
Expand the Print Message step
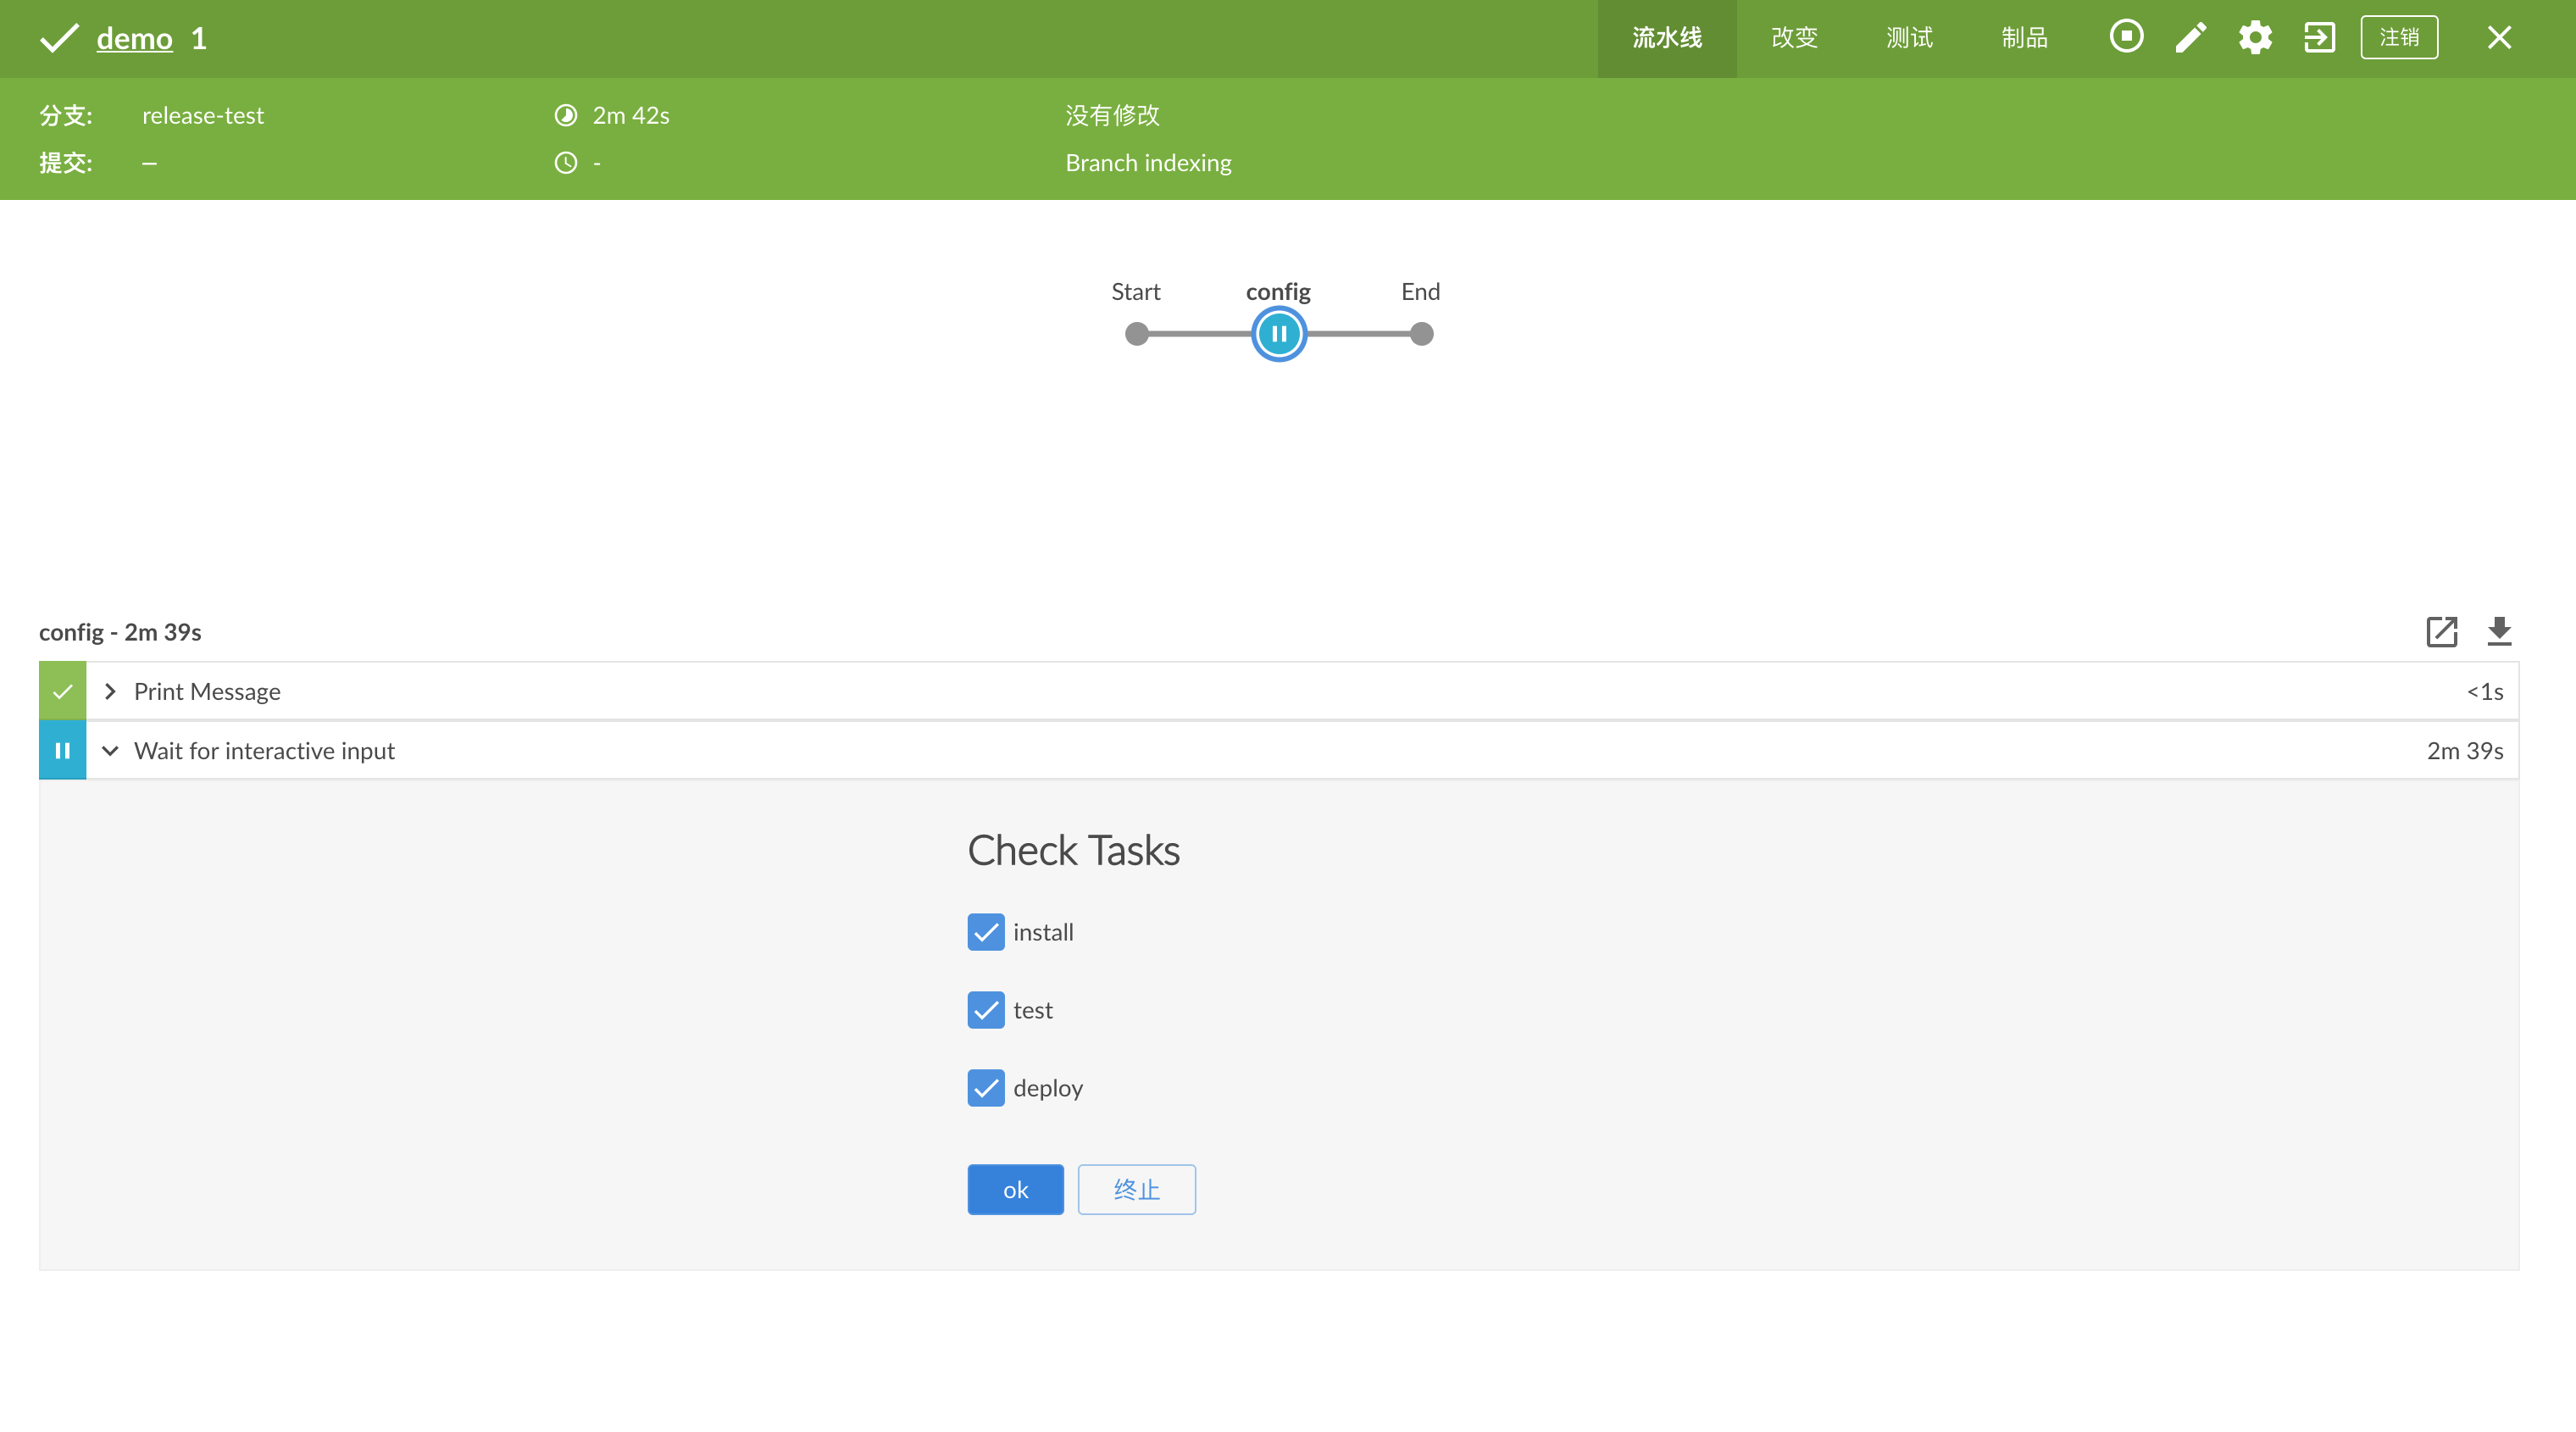click(x=110, y=691)
